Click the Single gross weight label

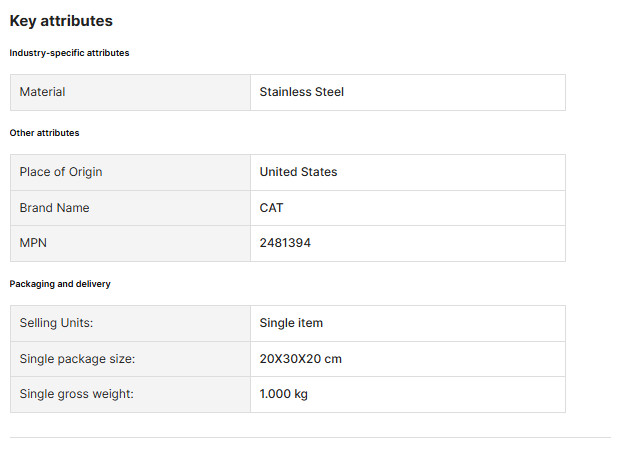pos(77,394)
